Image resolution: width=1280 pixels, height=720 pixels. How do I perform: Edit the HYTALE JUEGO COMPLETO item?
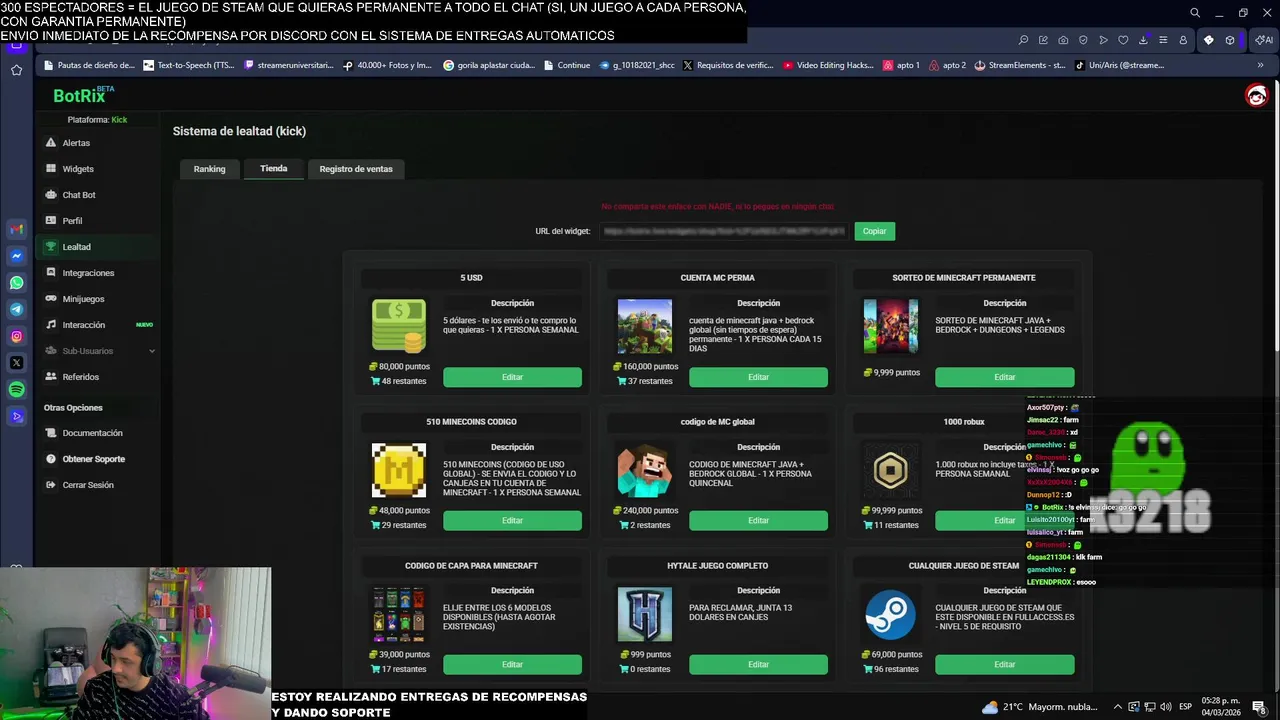(758, 664)
